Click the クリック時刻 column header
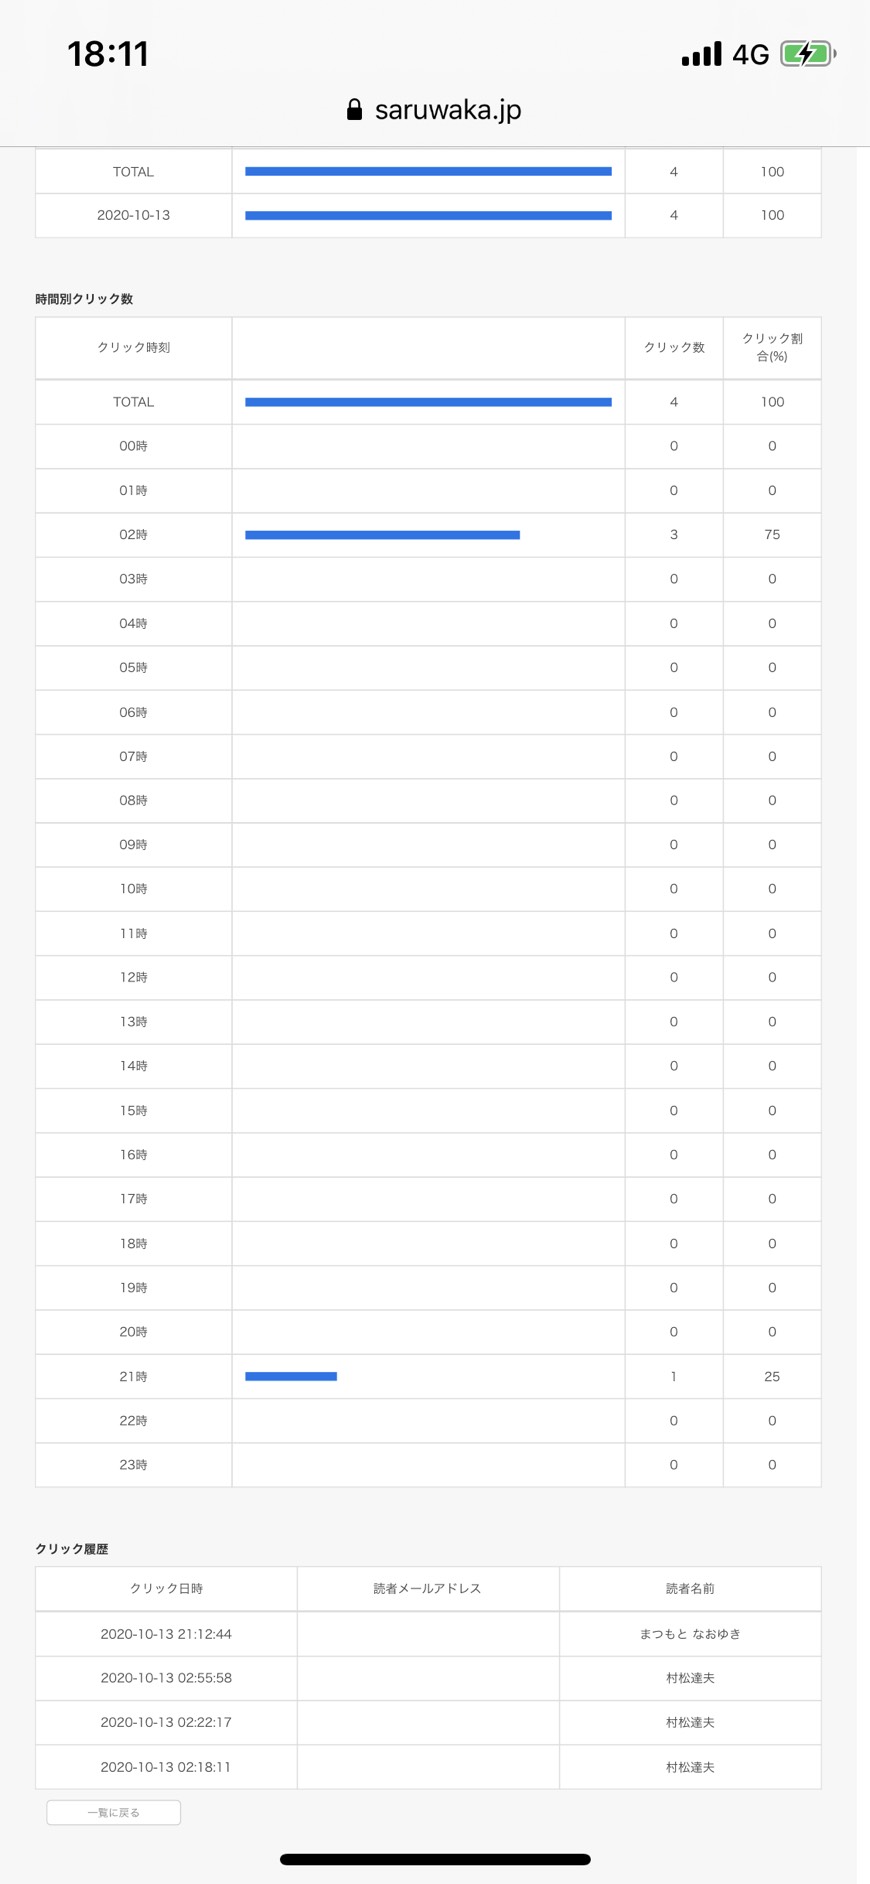The image size is (870, 1884). [133, 347]
